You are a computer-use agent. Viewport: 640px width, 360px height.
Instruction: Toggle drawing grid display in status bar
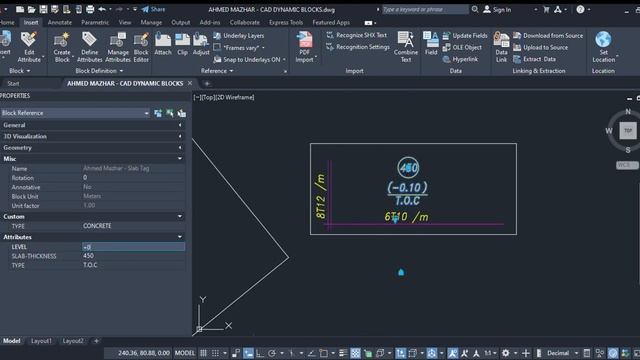point(203,353)
